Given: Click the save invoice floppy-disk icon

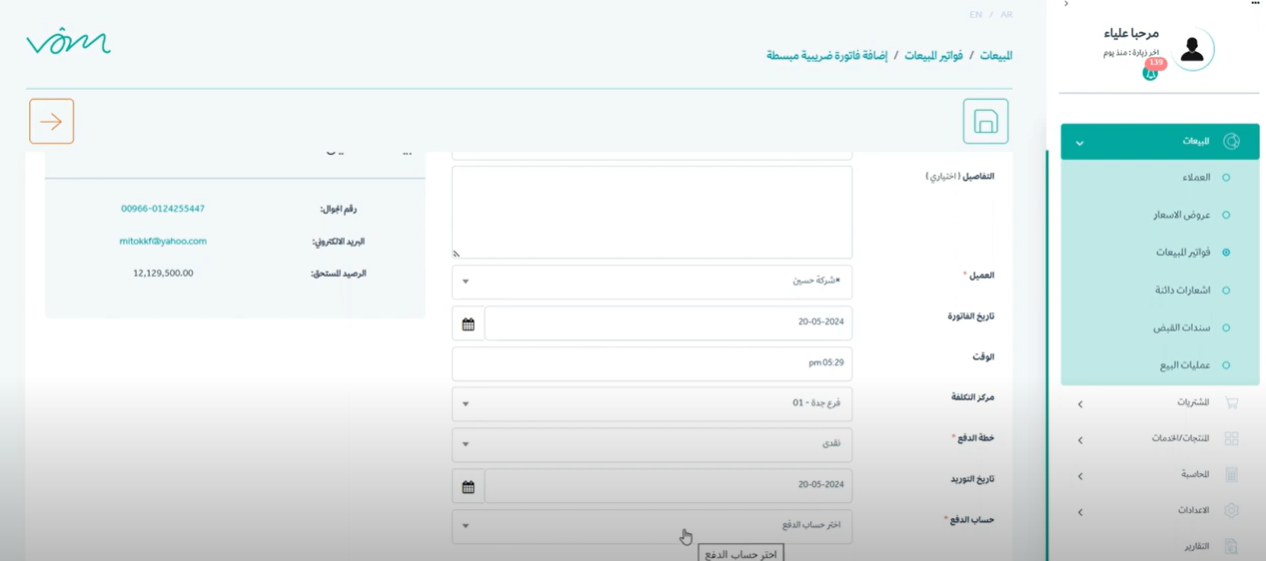Looking at the screenshot, I should pyautogui.click(x=985, y=121).
